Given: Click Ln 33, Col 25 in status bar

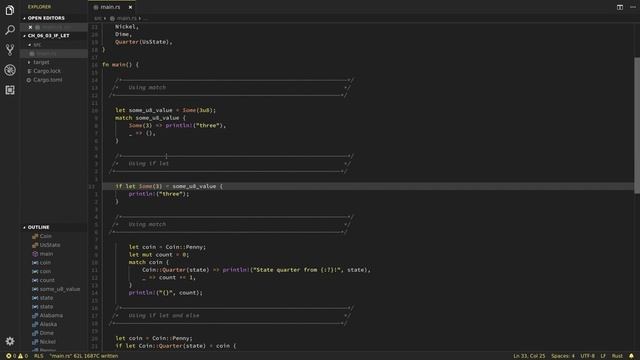Looking at the screenshot, I should (529, 356).
